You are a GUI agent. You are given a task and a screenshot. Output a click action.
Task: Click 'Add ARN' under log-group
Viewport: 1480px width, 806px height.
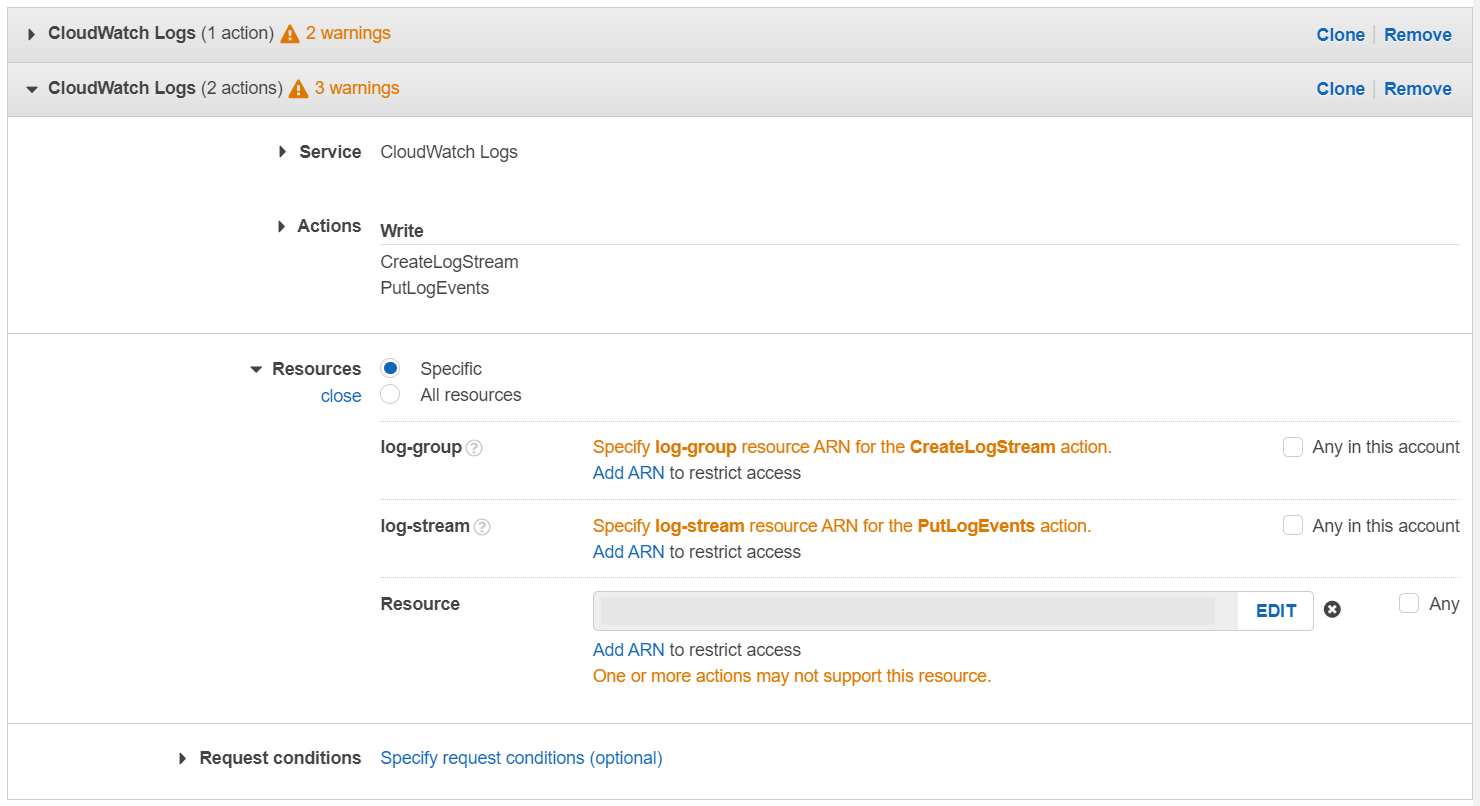point(628,472)
